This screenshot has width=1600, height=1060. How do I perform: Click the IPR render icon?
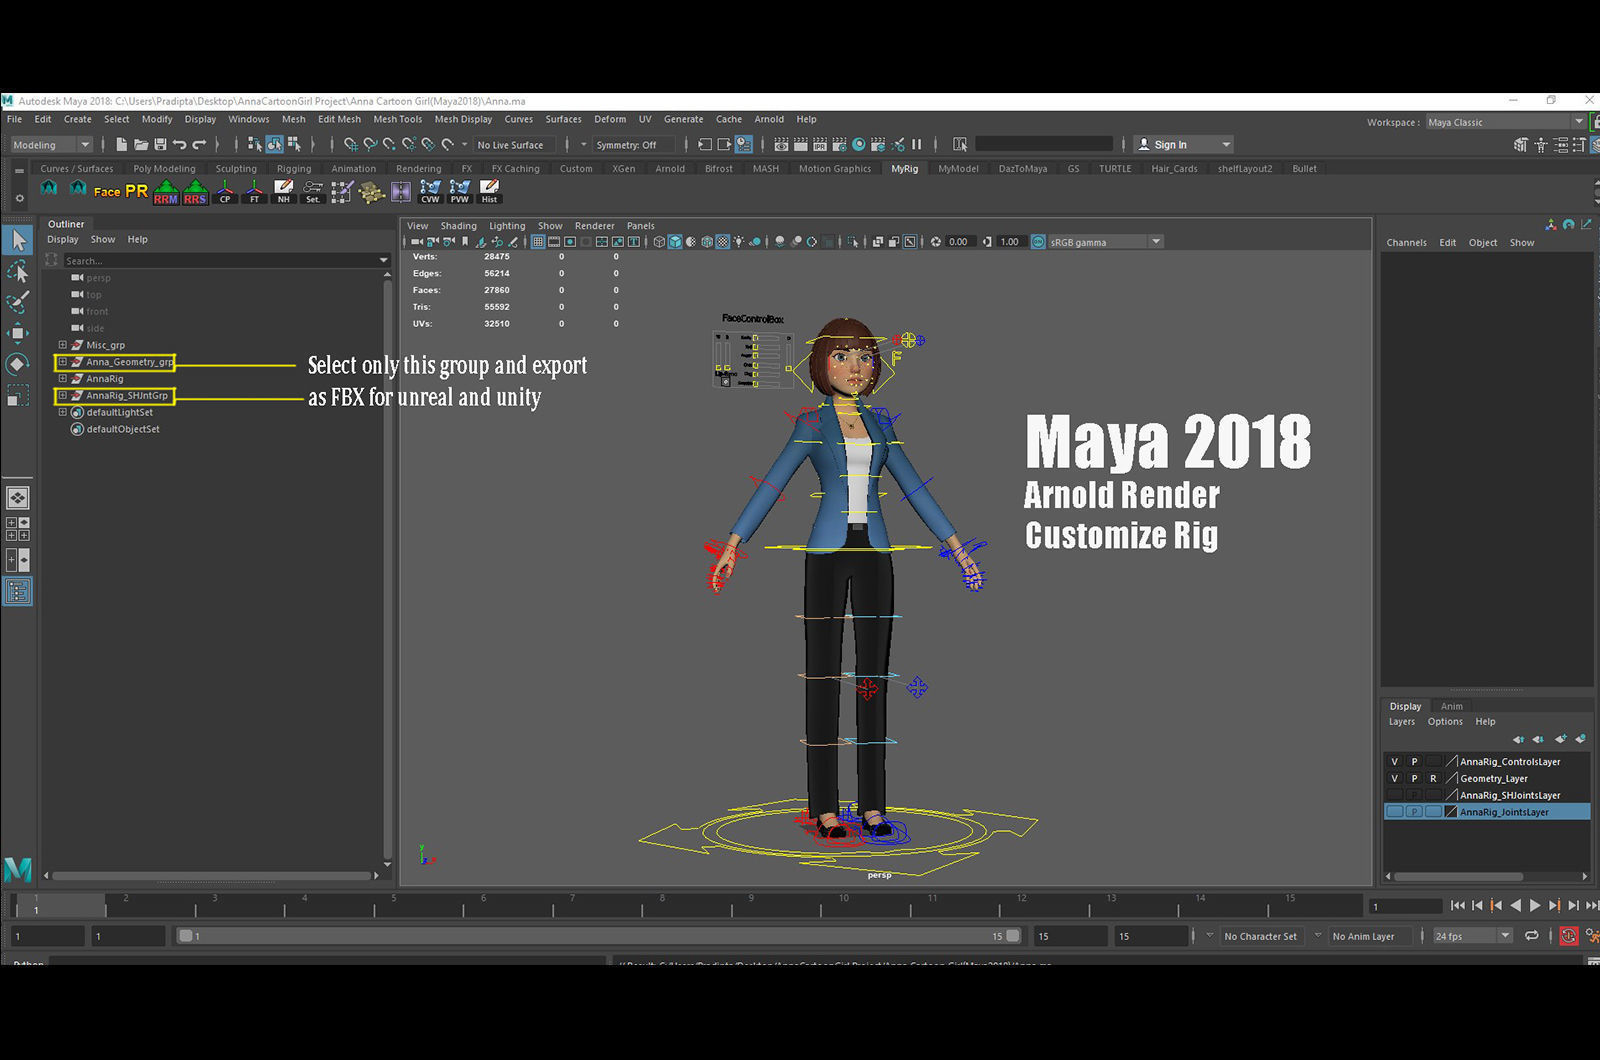819,145
